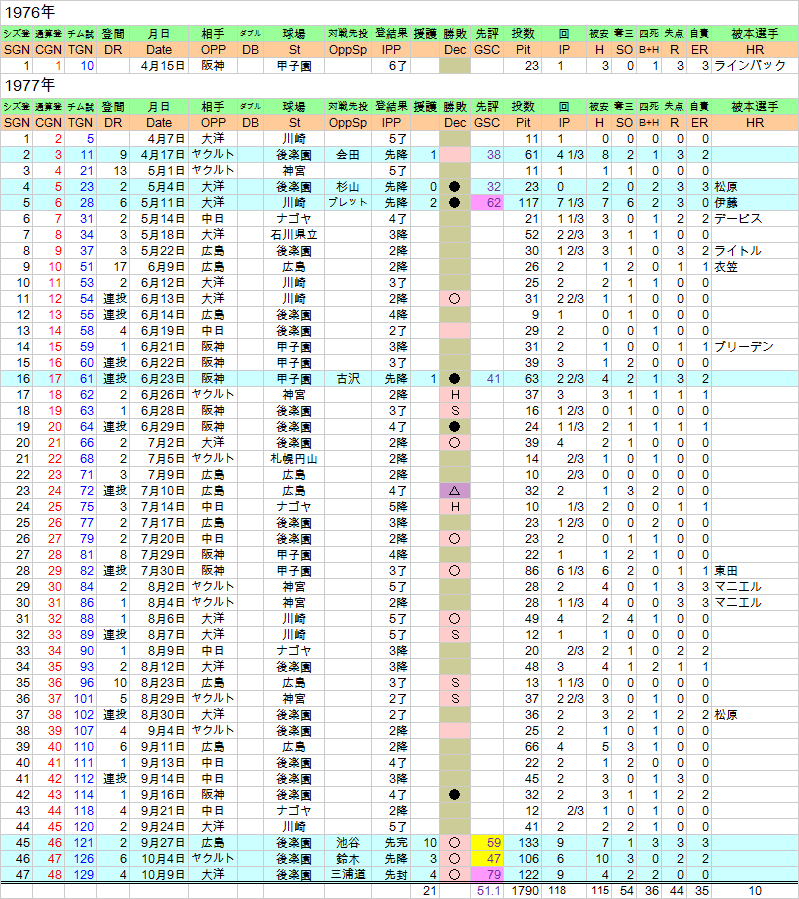Image resolution: width=799 pixels, height=899 pixels.
Task: Click the GSC header of the 1976 table
Action: [x=487, y=50]
